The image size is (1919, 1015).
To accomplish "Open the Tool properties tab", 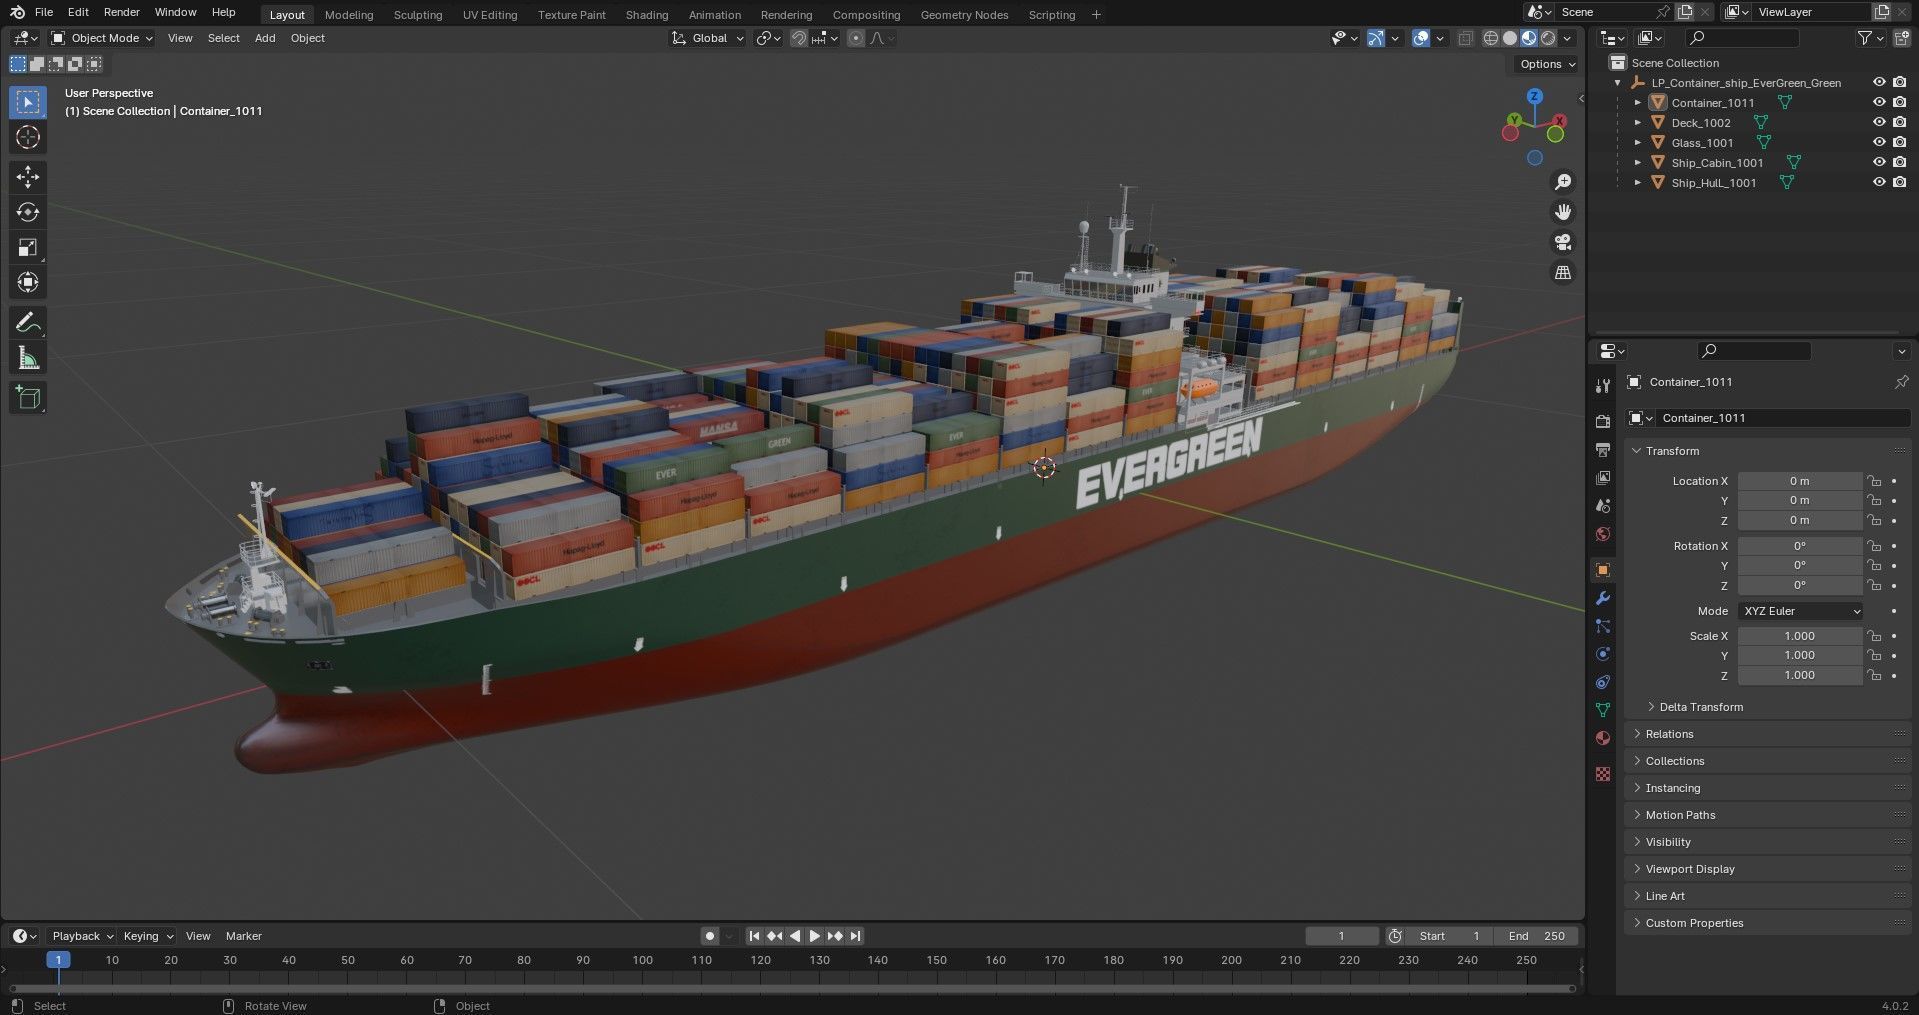I will (1603, 386).
